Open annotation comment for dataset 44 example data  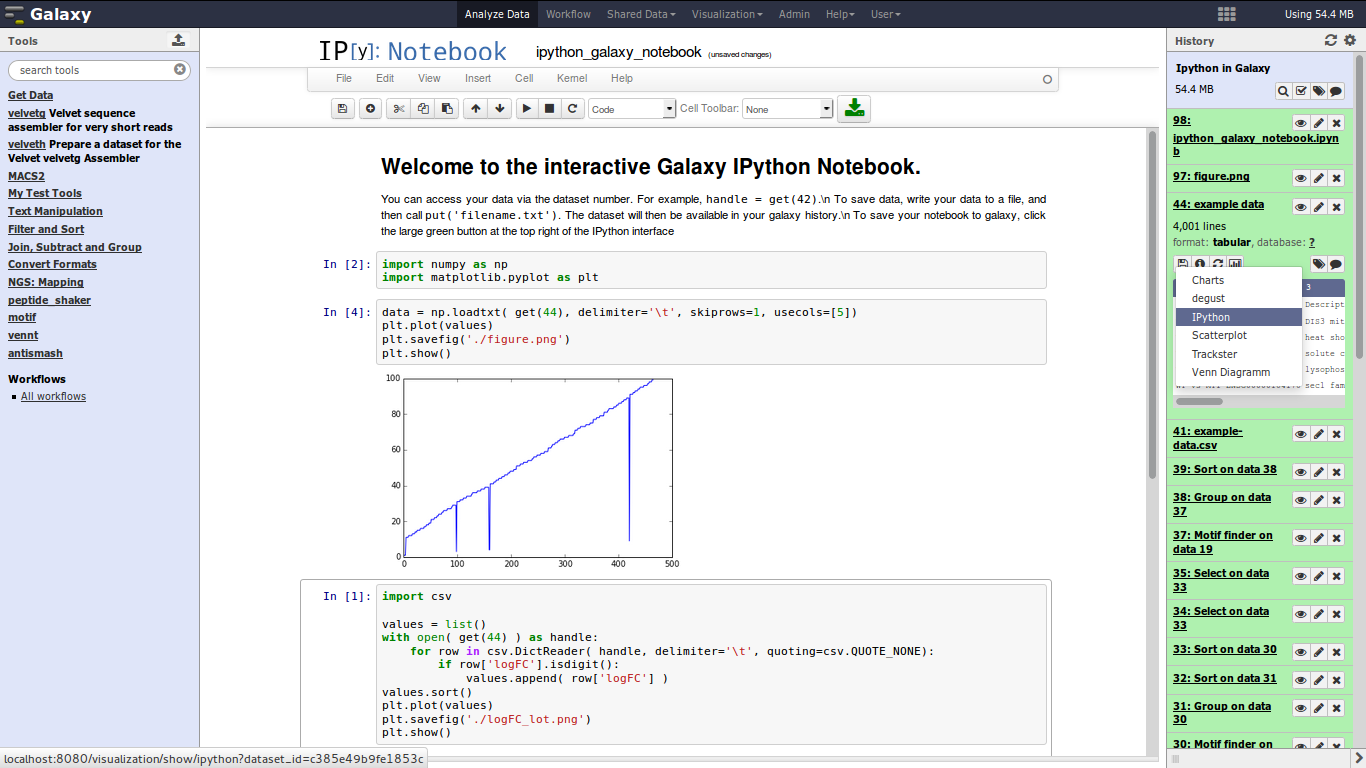(x=1336, y=264)
